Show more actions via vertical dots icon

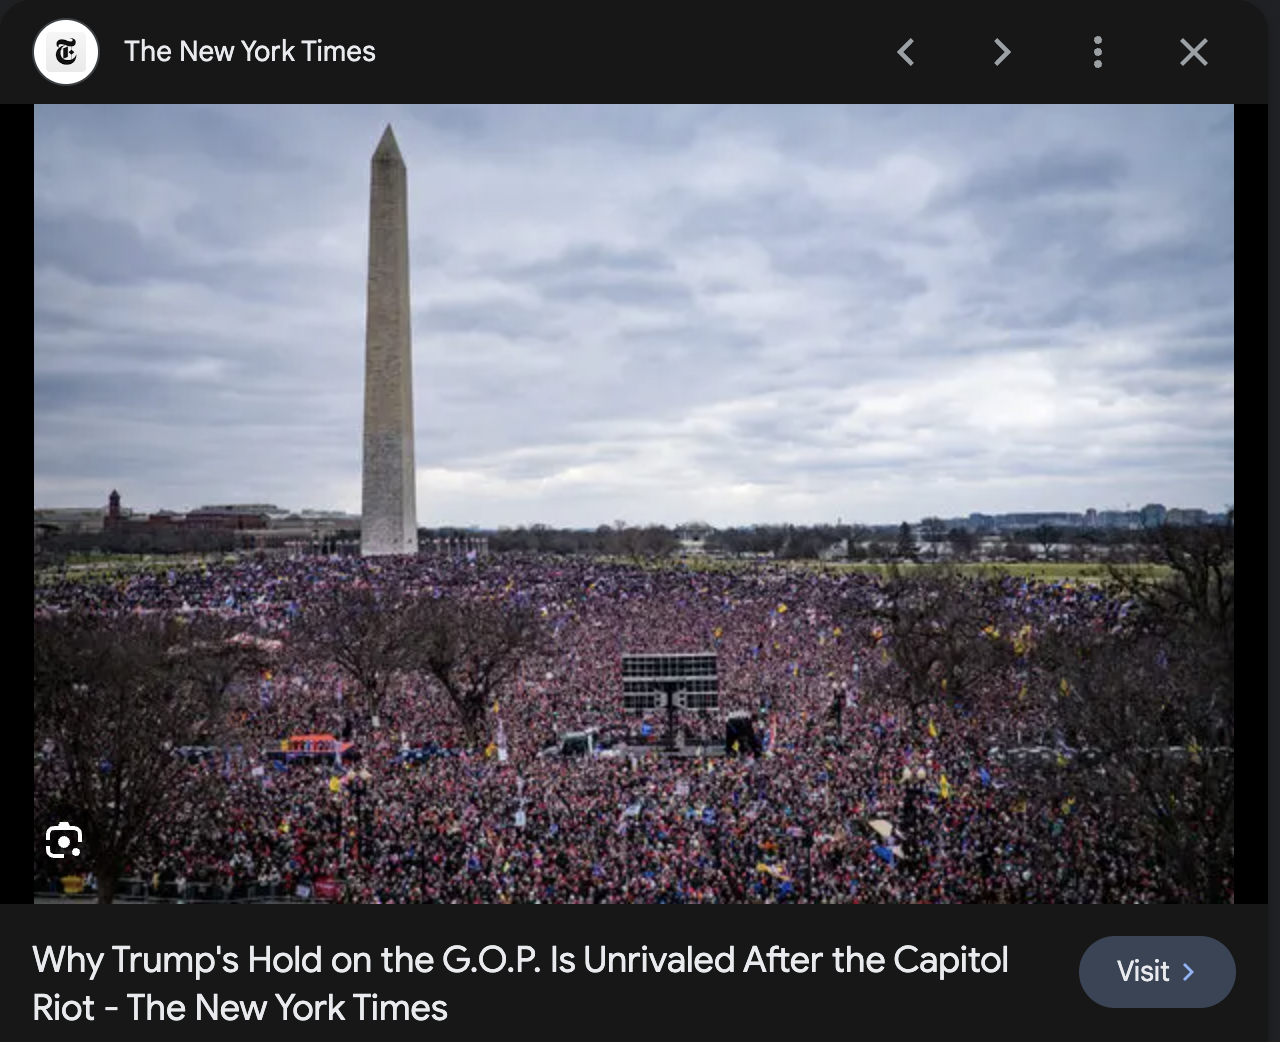pyautogui.click(x=1098, y=52)
